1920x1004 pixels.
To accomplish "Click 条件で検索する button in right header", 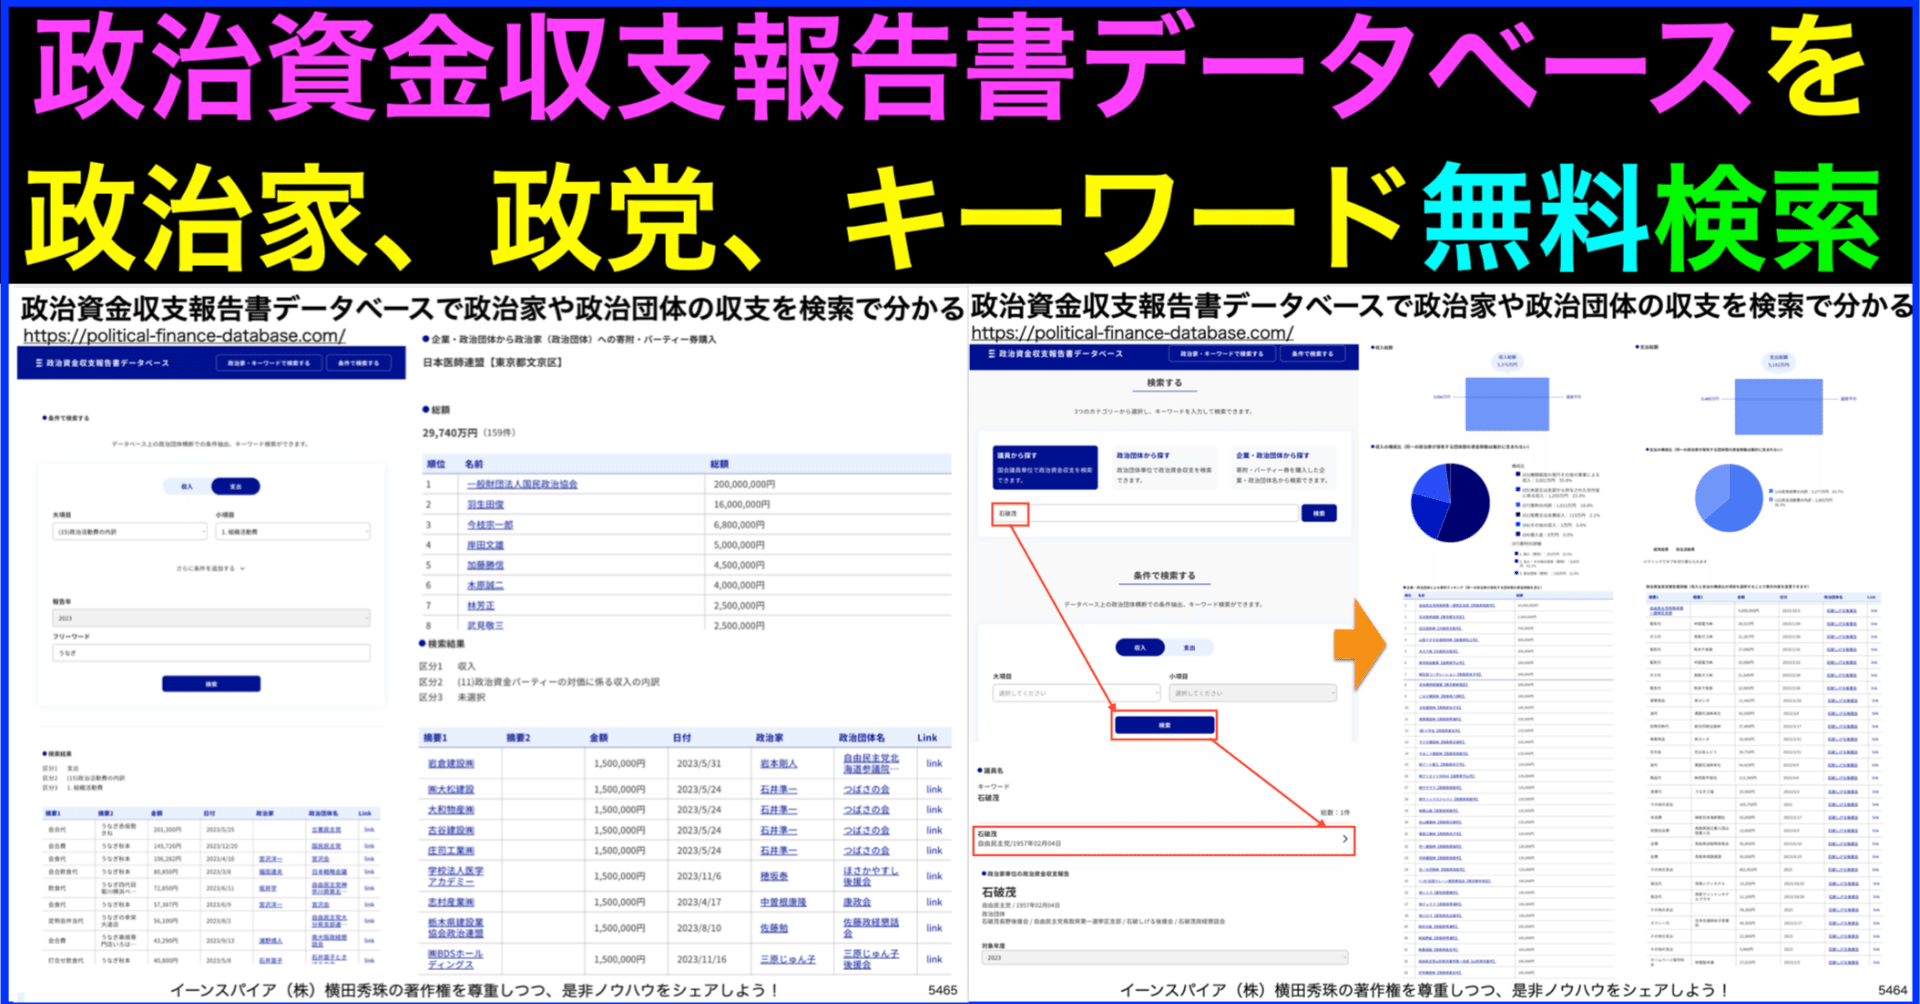I will tap(1312, 354).
